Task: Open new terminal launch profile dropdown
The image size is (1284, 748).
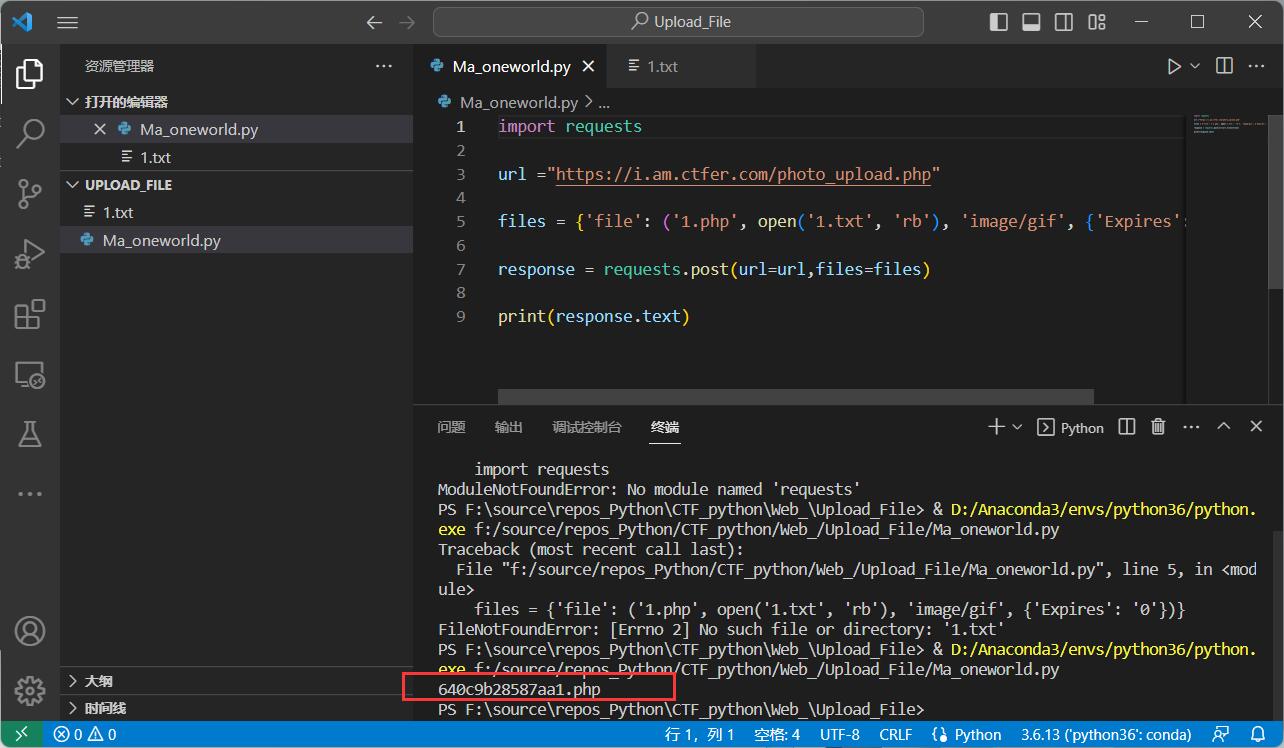Action: [1017, 427]
